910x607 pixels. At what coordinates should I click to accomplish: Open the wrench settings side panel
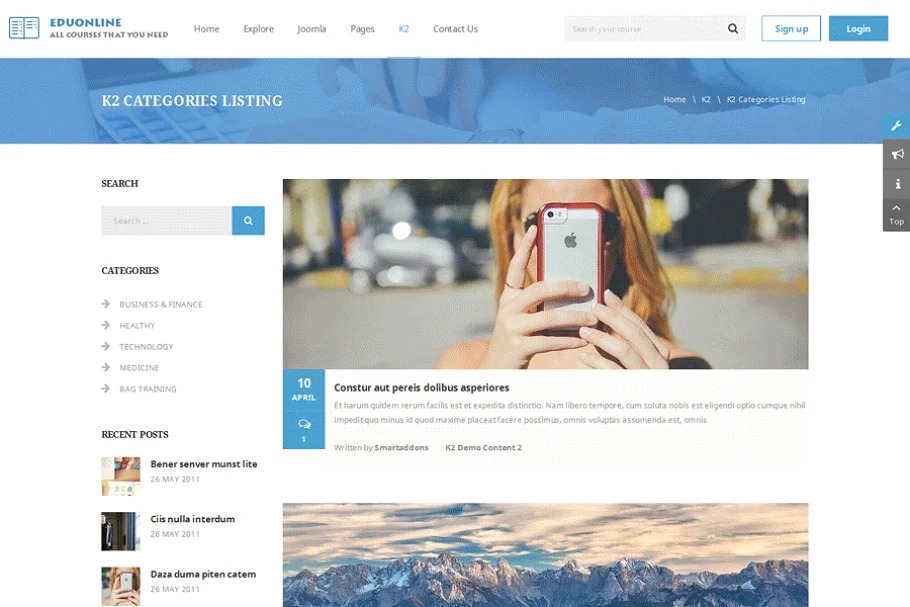[897, 126]
